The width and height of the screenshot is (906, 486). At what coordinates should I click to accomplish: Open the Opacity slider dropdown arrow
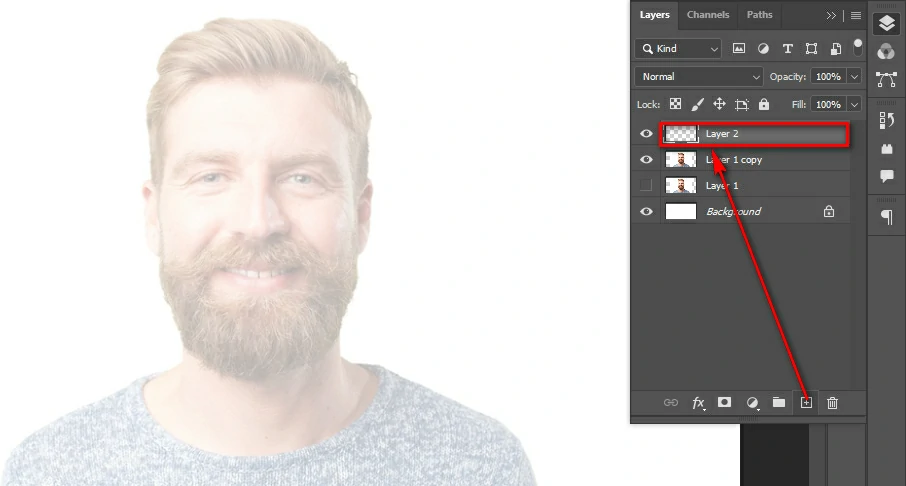tap(854, 76)
